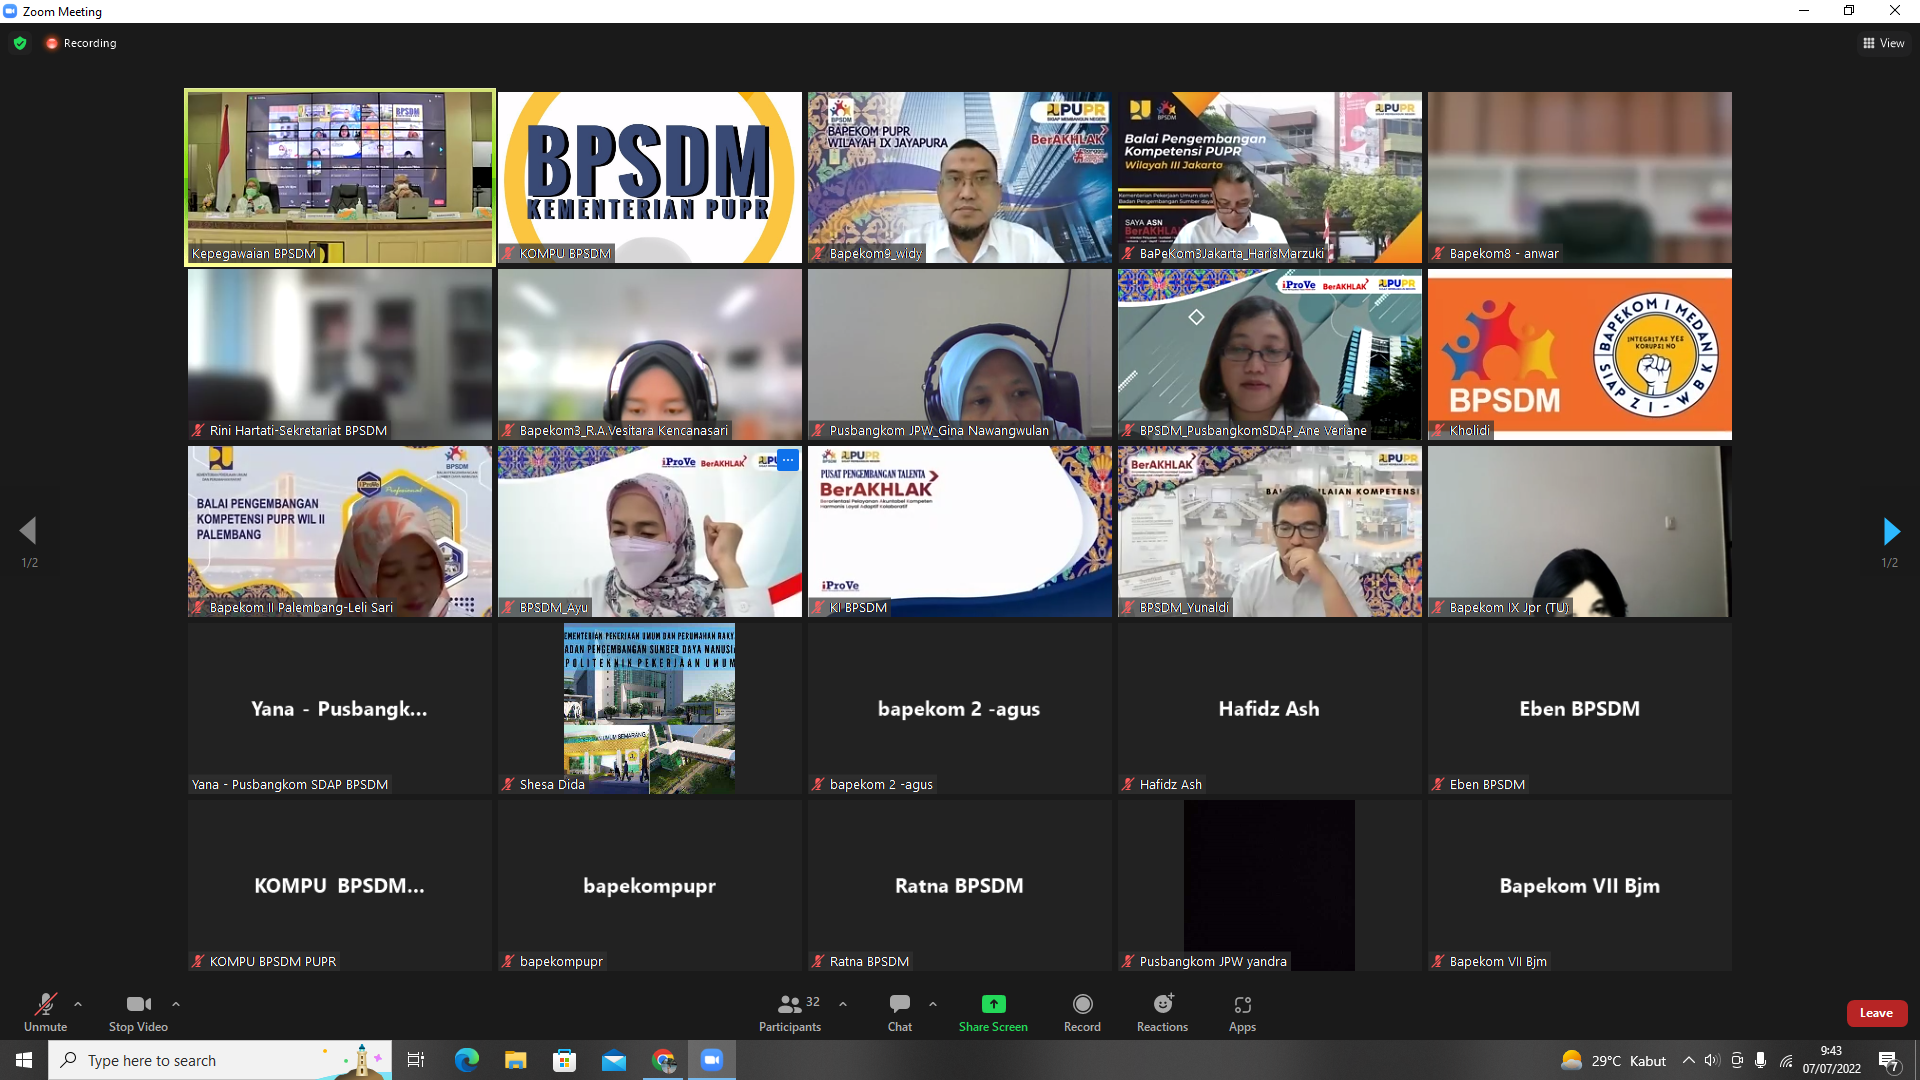Open the Participants panel
The height and width of the screenshot is (1080, 1920).
tap(790, 1012)
